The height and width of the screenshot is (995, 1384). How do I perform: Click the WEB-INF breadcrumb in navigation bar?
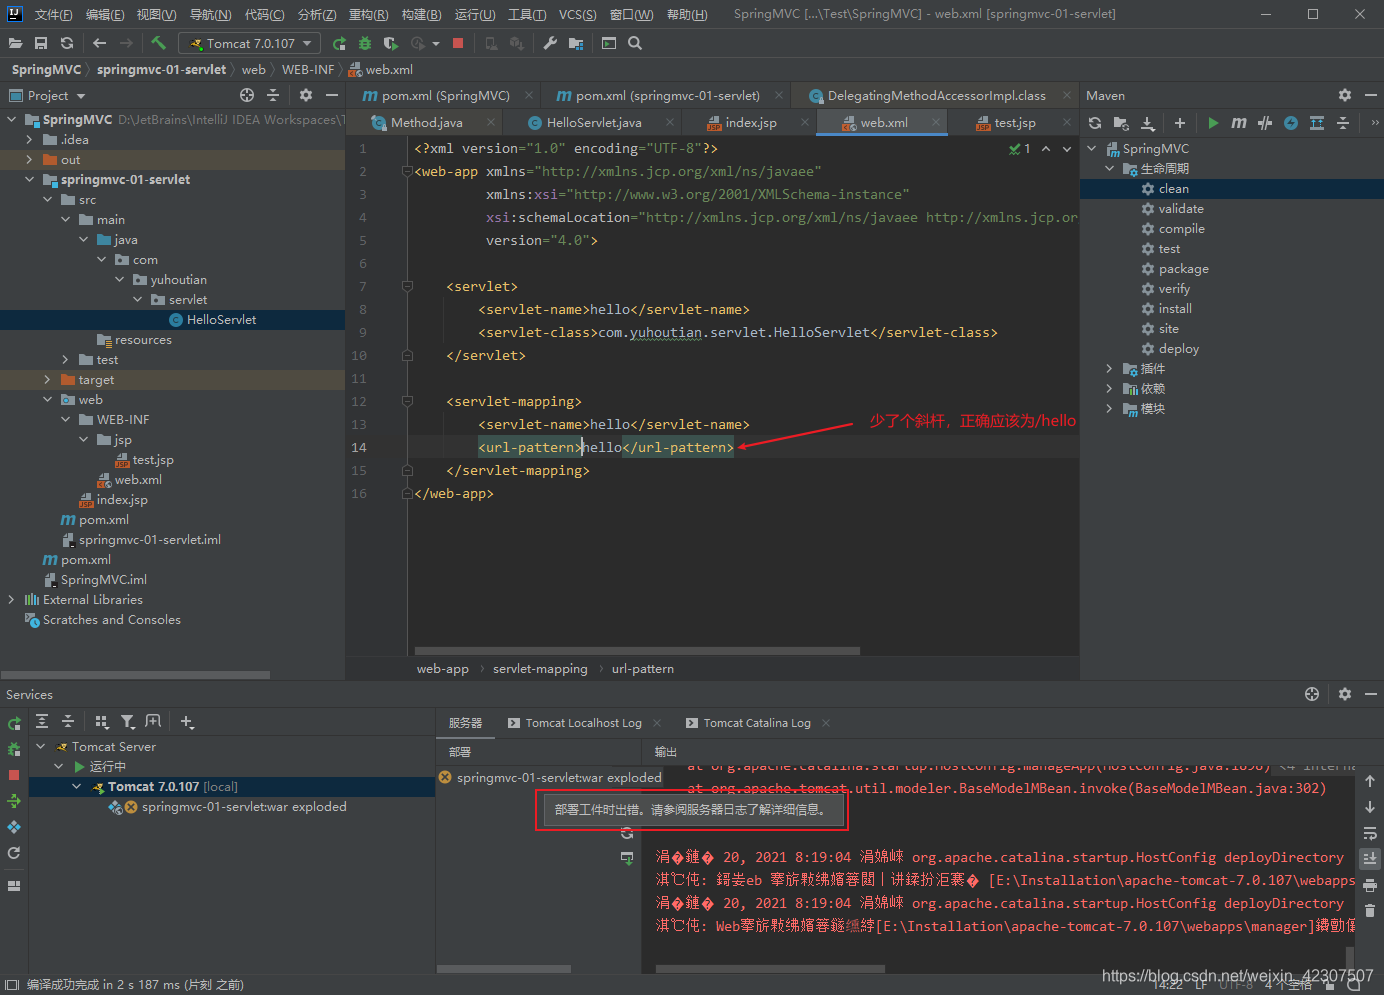(x=308, y=70)
